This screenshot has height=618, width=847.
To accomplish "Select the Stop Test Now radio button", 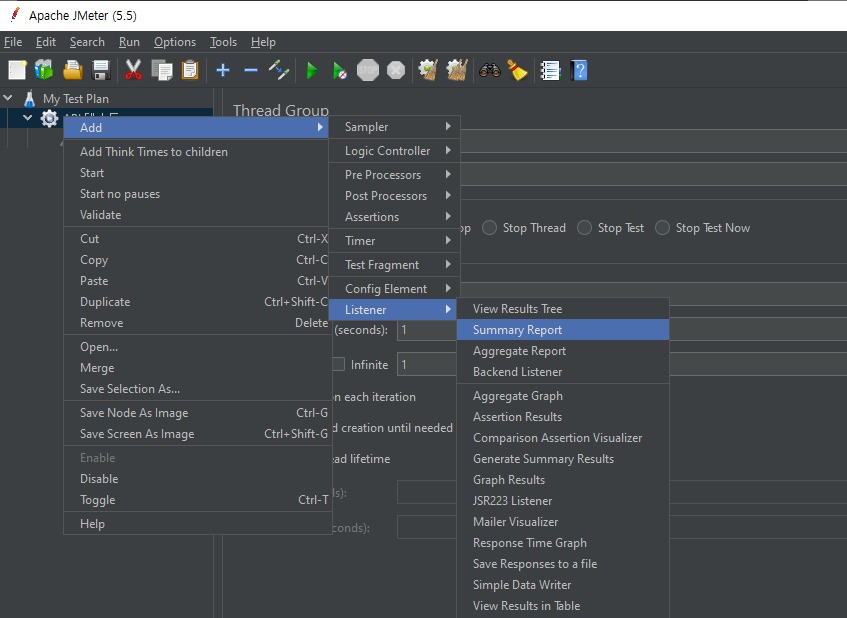I will click(662, 227).
